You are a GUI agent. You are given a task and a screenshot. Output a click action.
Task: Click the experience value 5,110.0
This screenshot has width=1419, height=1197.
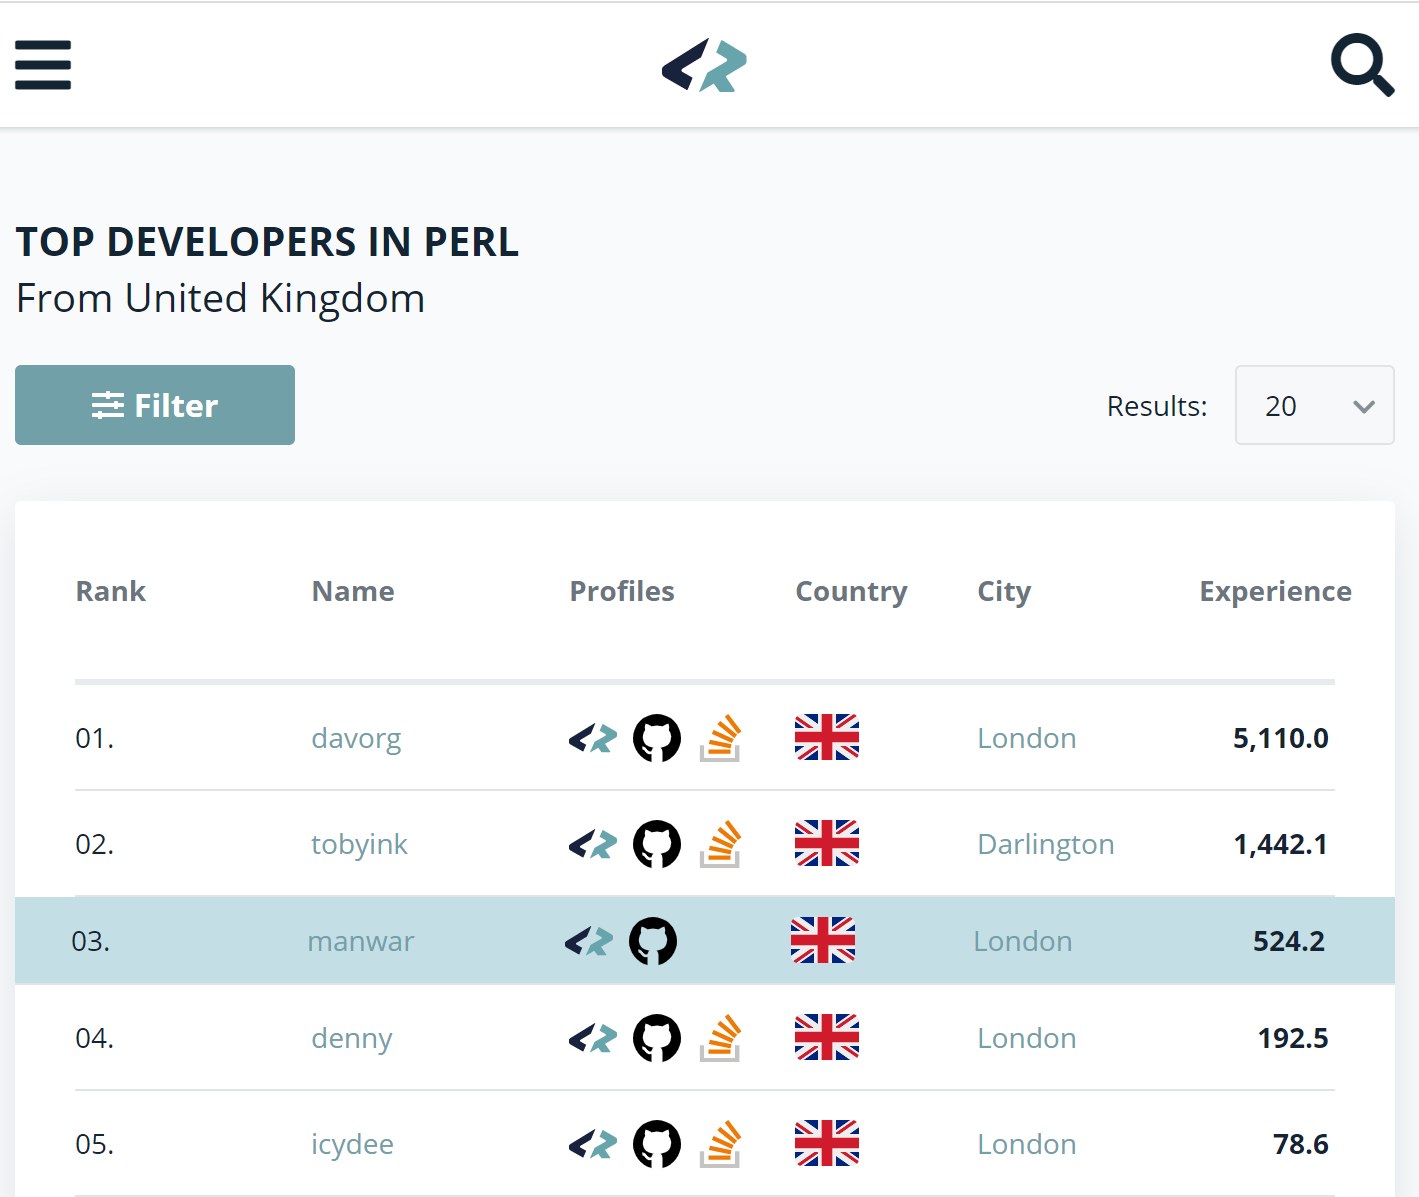(1281, 738)
